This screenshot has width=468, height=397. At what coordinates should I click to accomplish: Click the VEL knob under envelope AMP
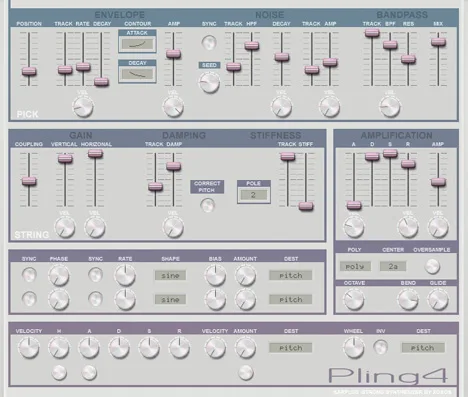pos(173,107)
